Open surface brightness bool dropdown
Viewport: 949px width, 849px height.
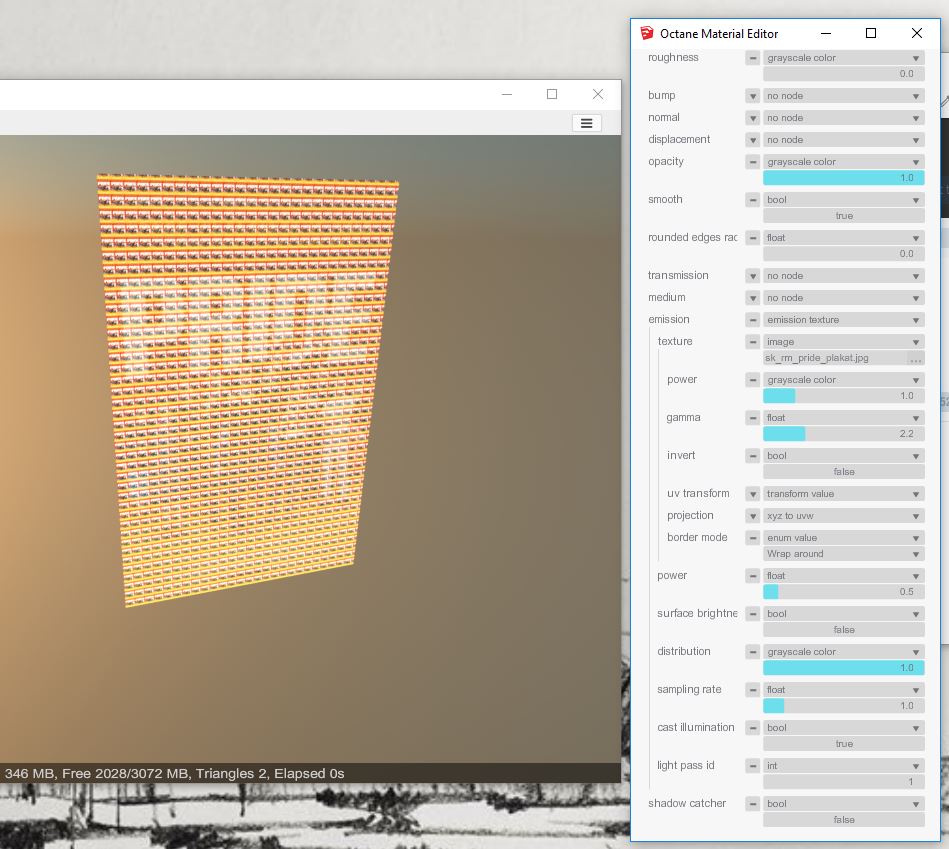click(x=844, y=614)
